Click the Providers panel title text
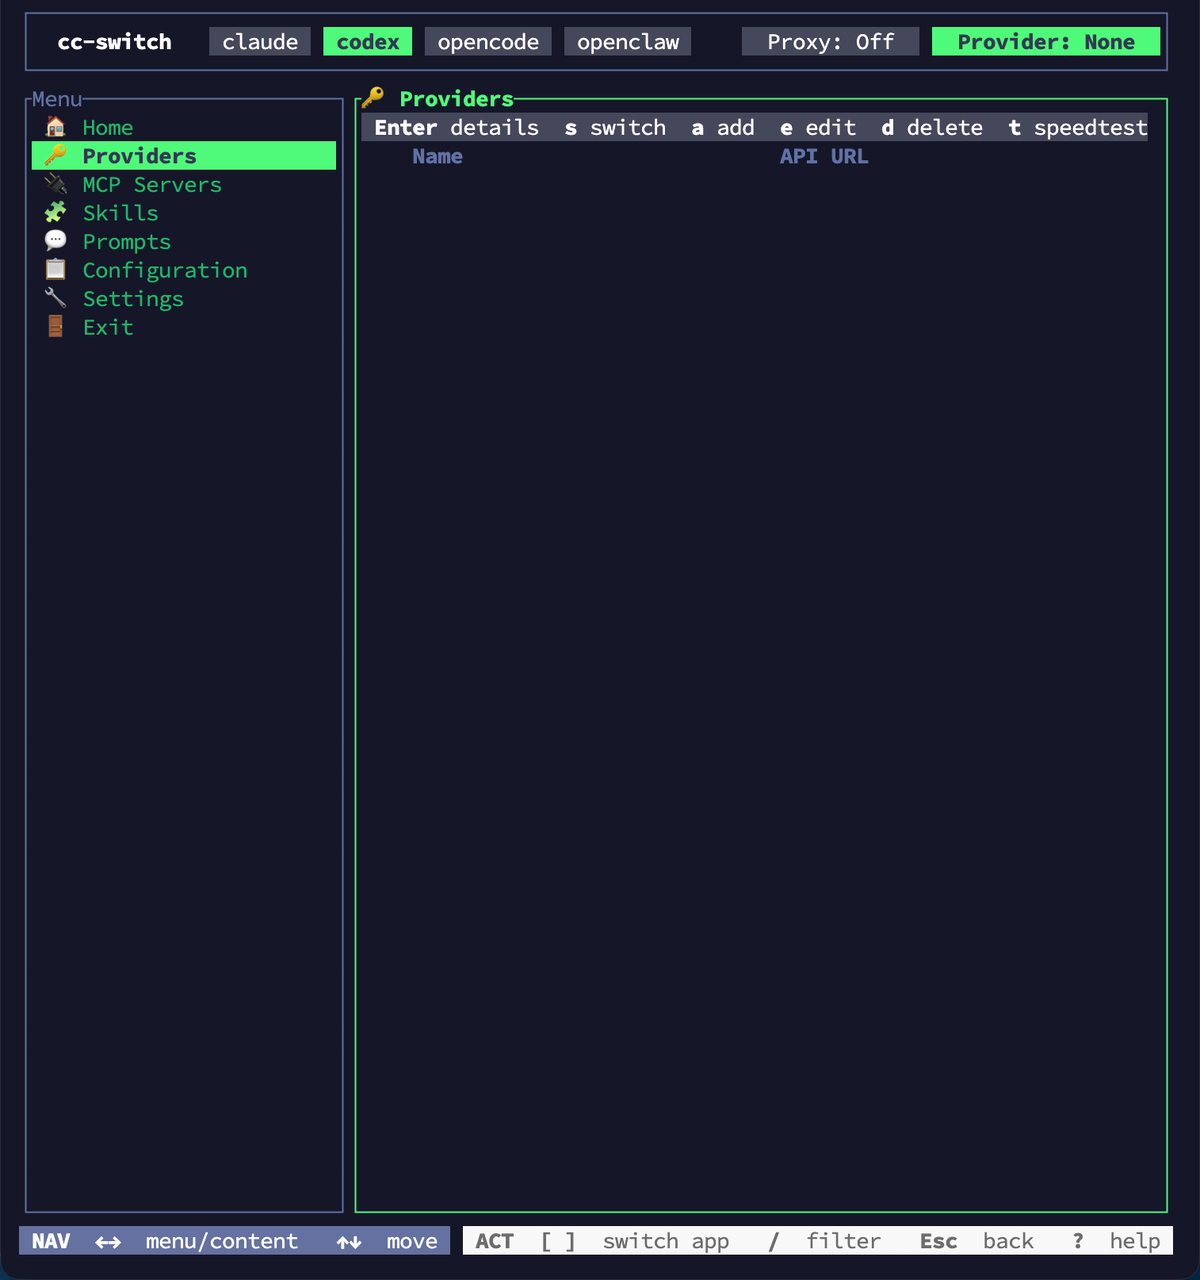Image resolution: width=1200 pixels, height=1280 pixels. (x=456, y=98)
